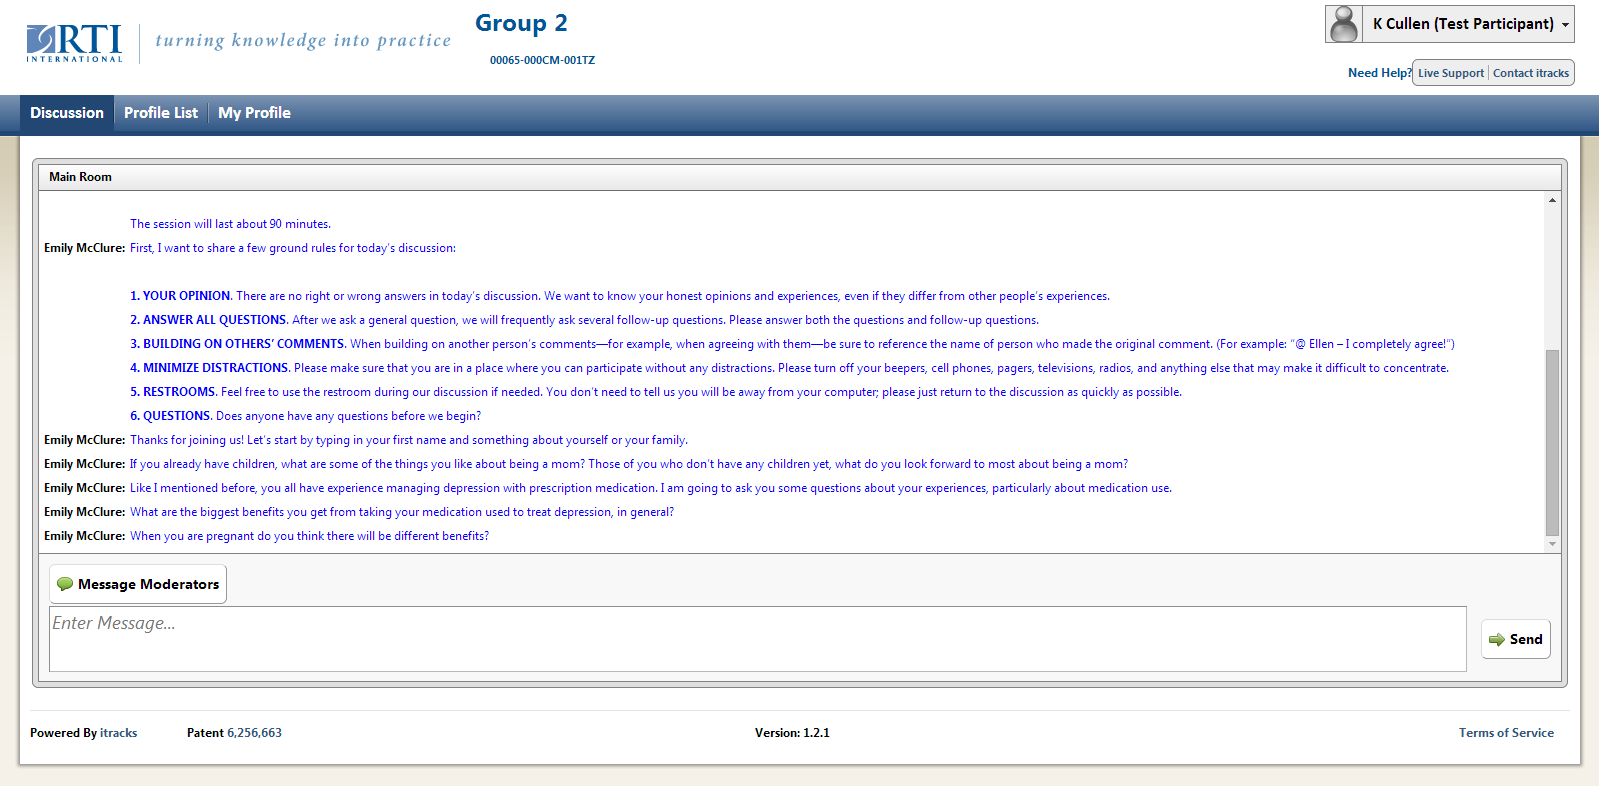Open the Terms of Service link
Screen dimensions: 1599x786
(1506, 733)
